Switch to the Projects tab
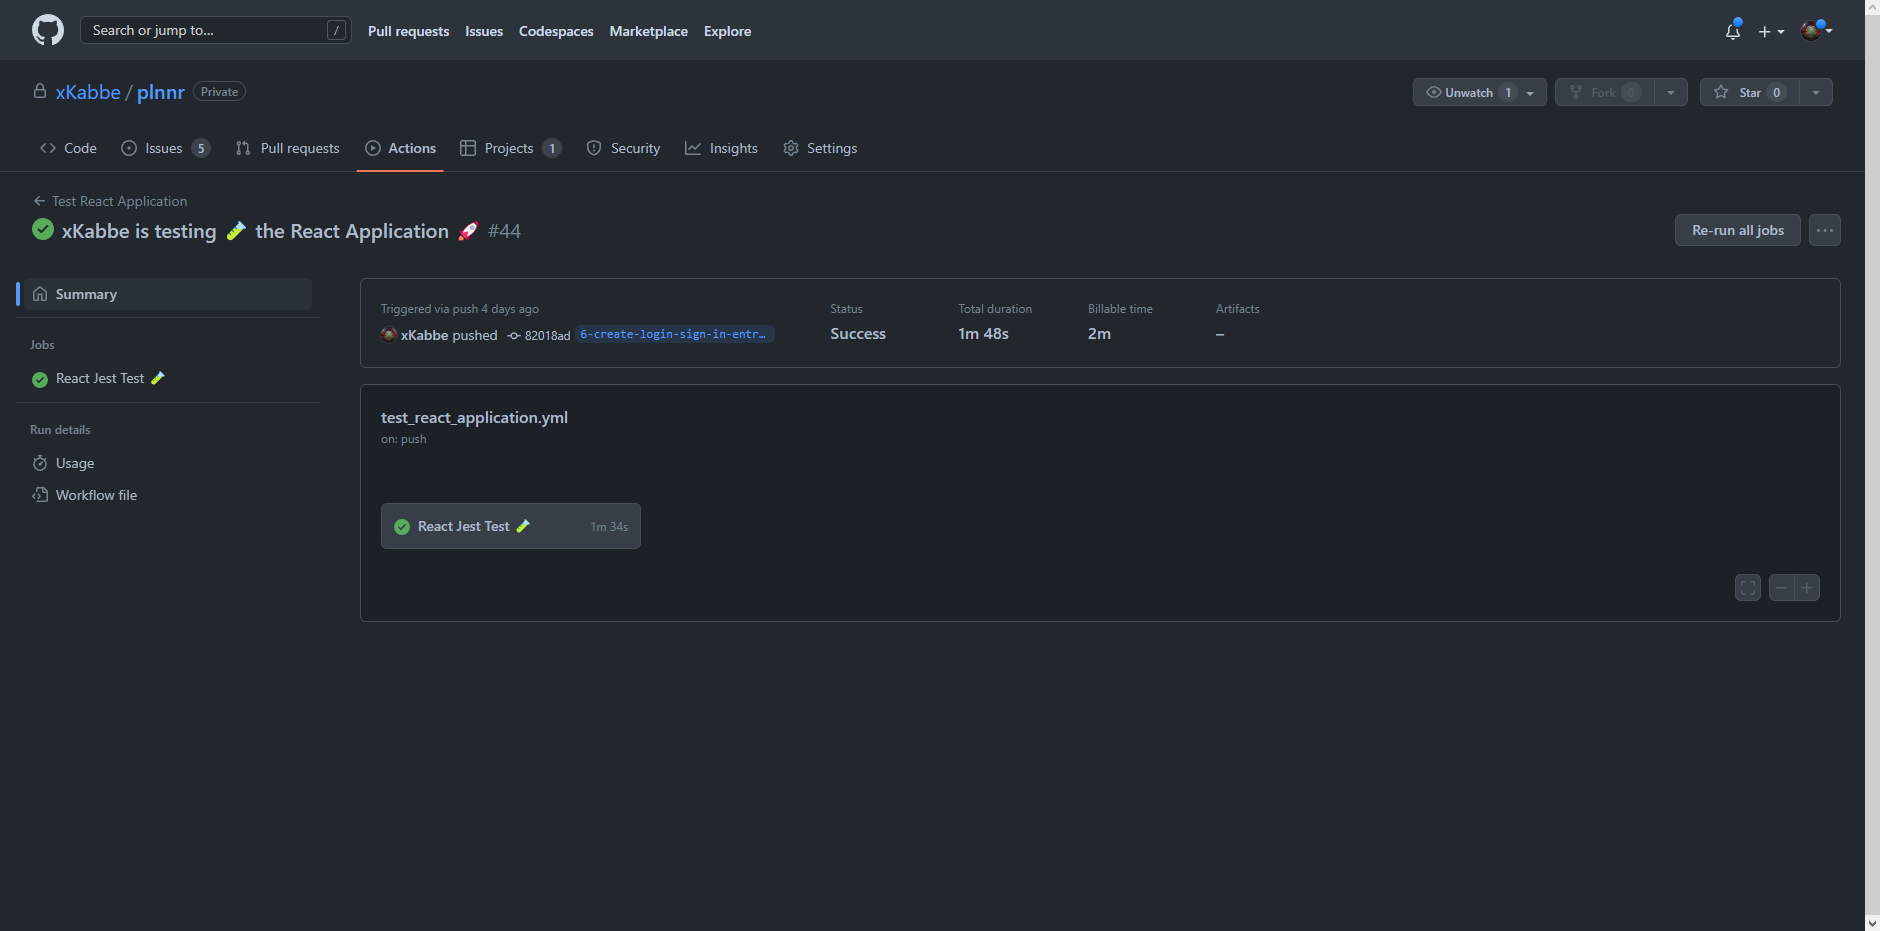Viewport: 1880px width, 931px height. [510, 148]
